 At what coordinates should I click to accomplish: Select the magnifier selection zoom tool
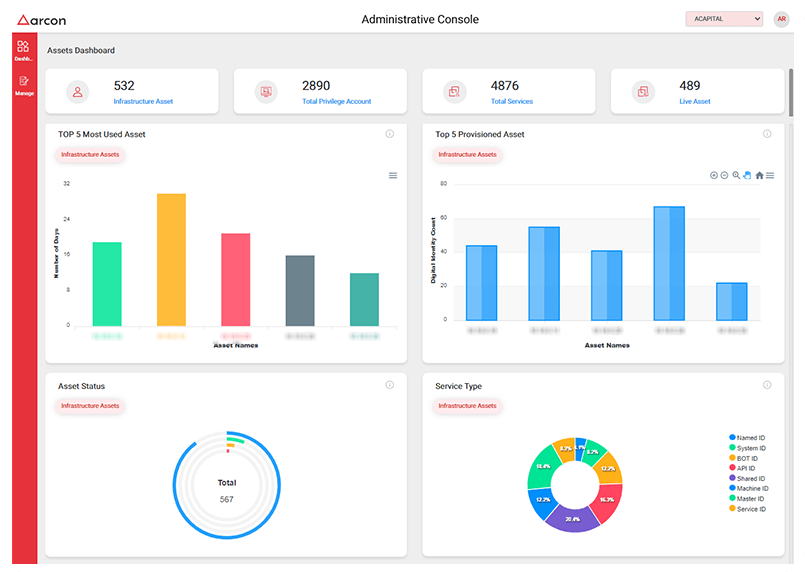coord(736,175)
